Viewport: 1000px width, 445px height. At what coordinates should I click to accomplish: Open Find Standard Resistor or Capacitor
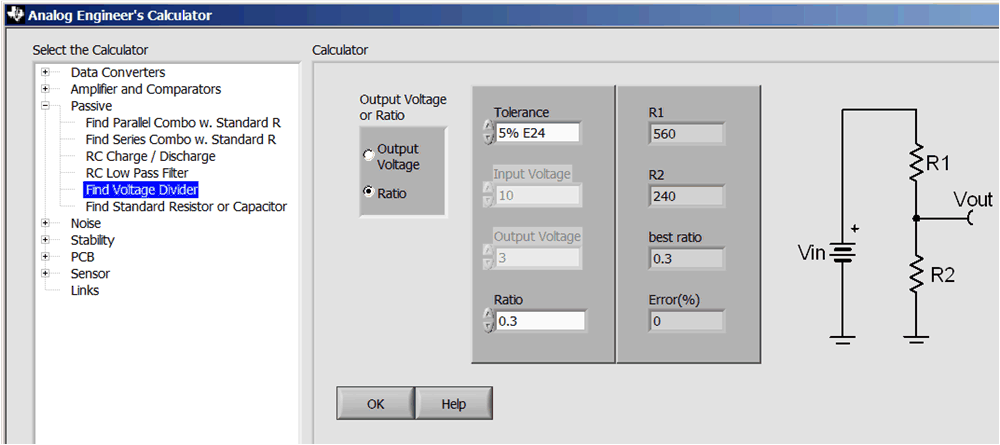pos(186,206)
